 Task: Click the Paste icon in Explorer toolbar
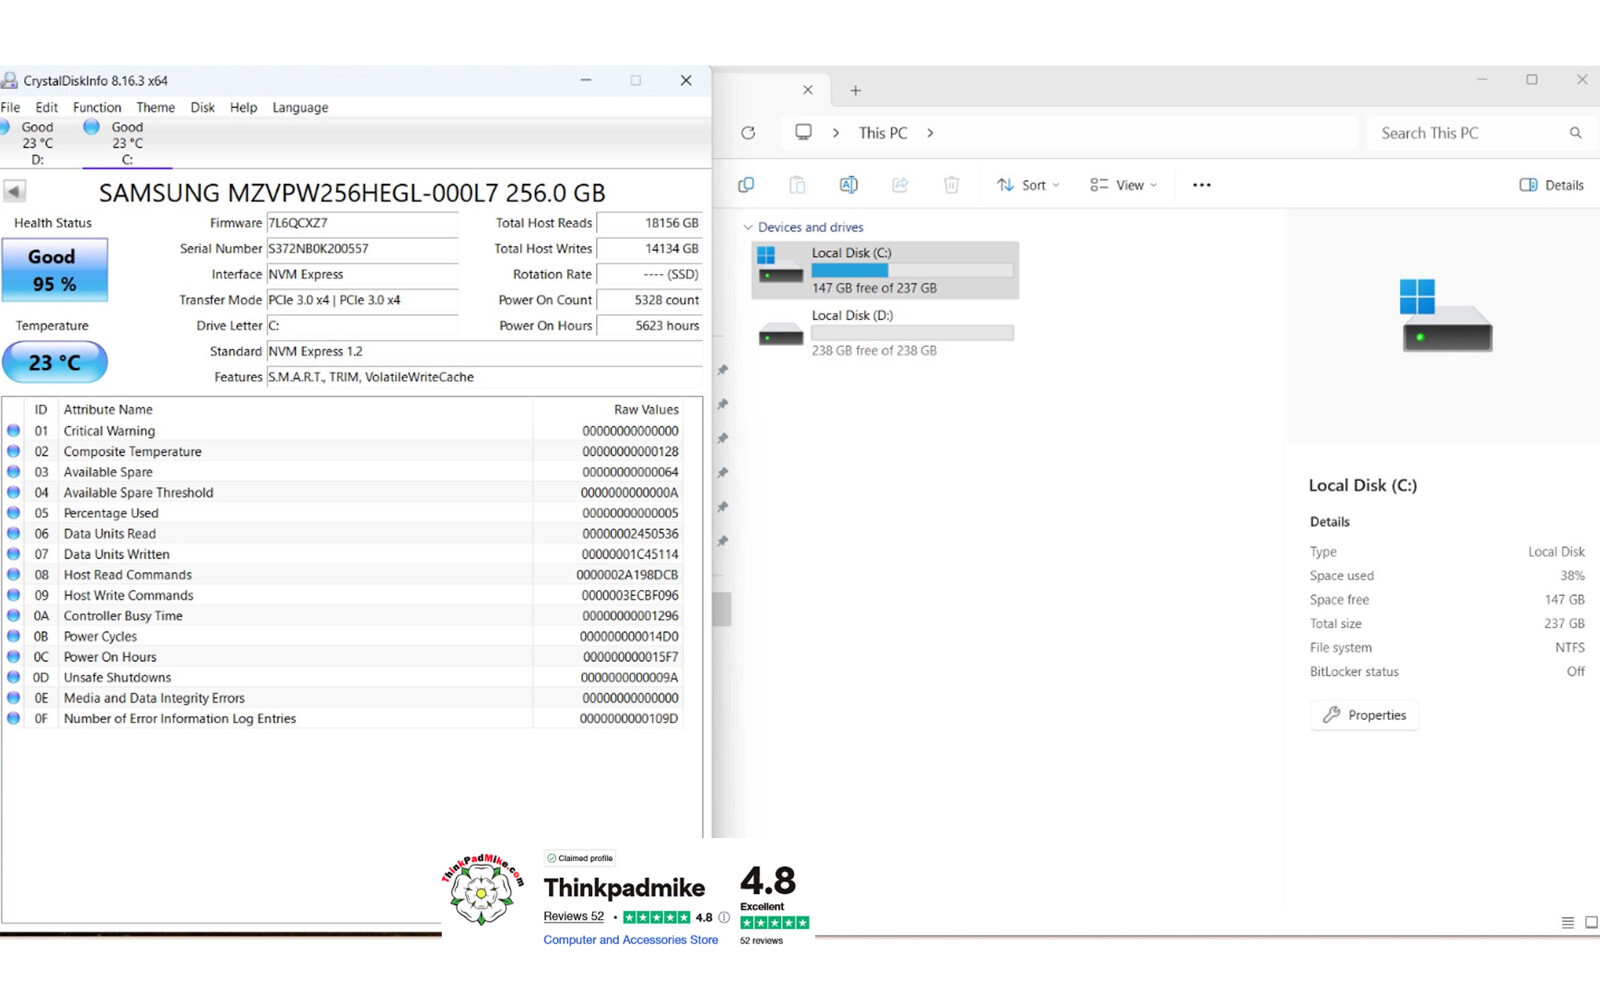(x=797, y=185)
